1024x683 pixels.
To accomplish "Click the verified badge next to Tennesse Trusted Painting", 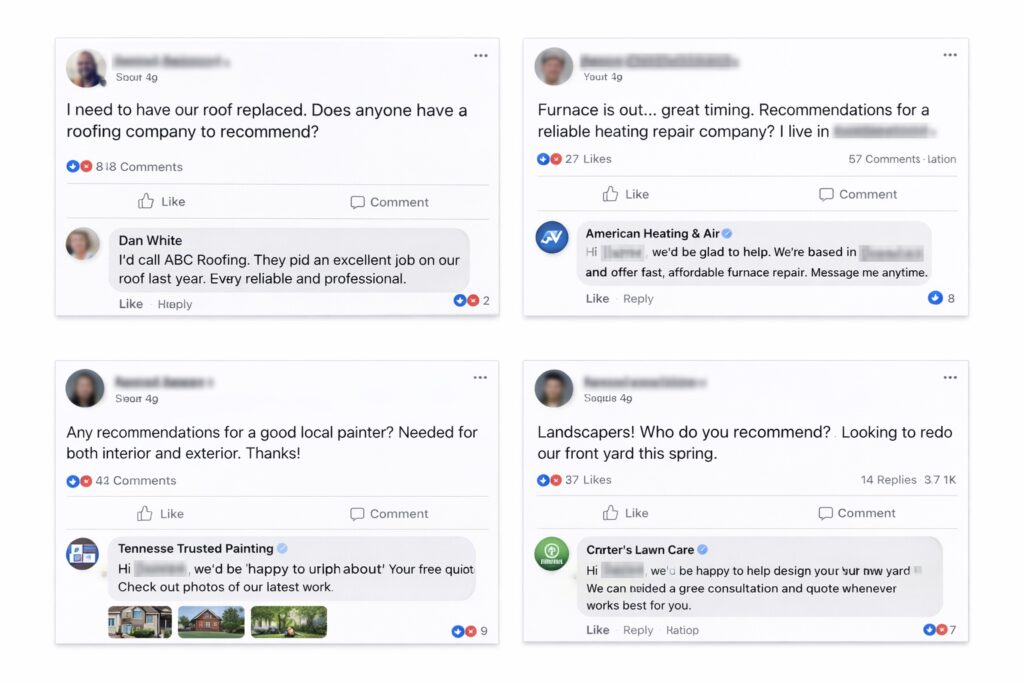I will point(282,548).
